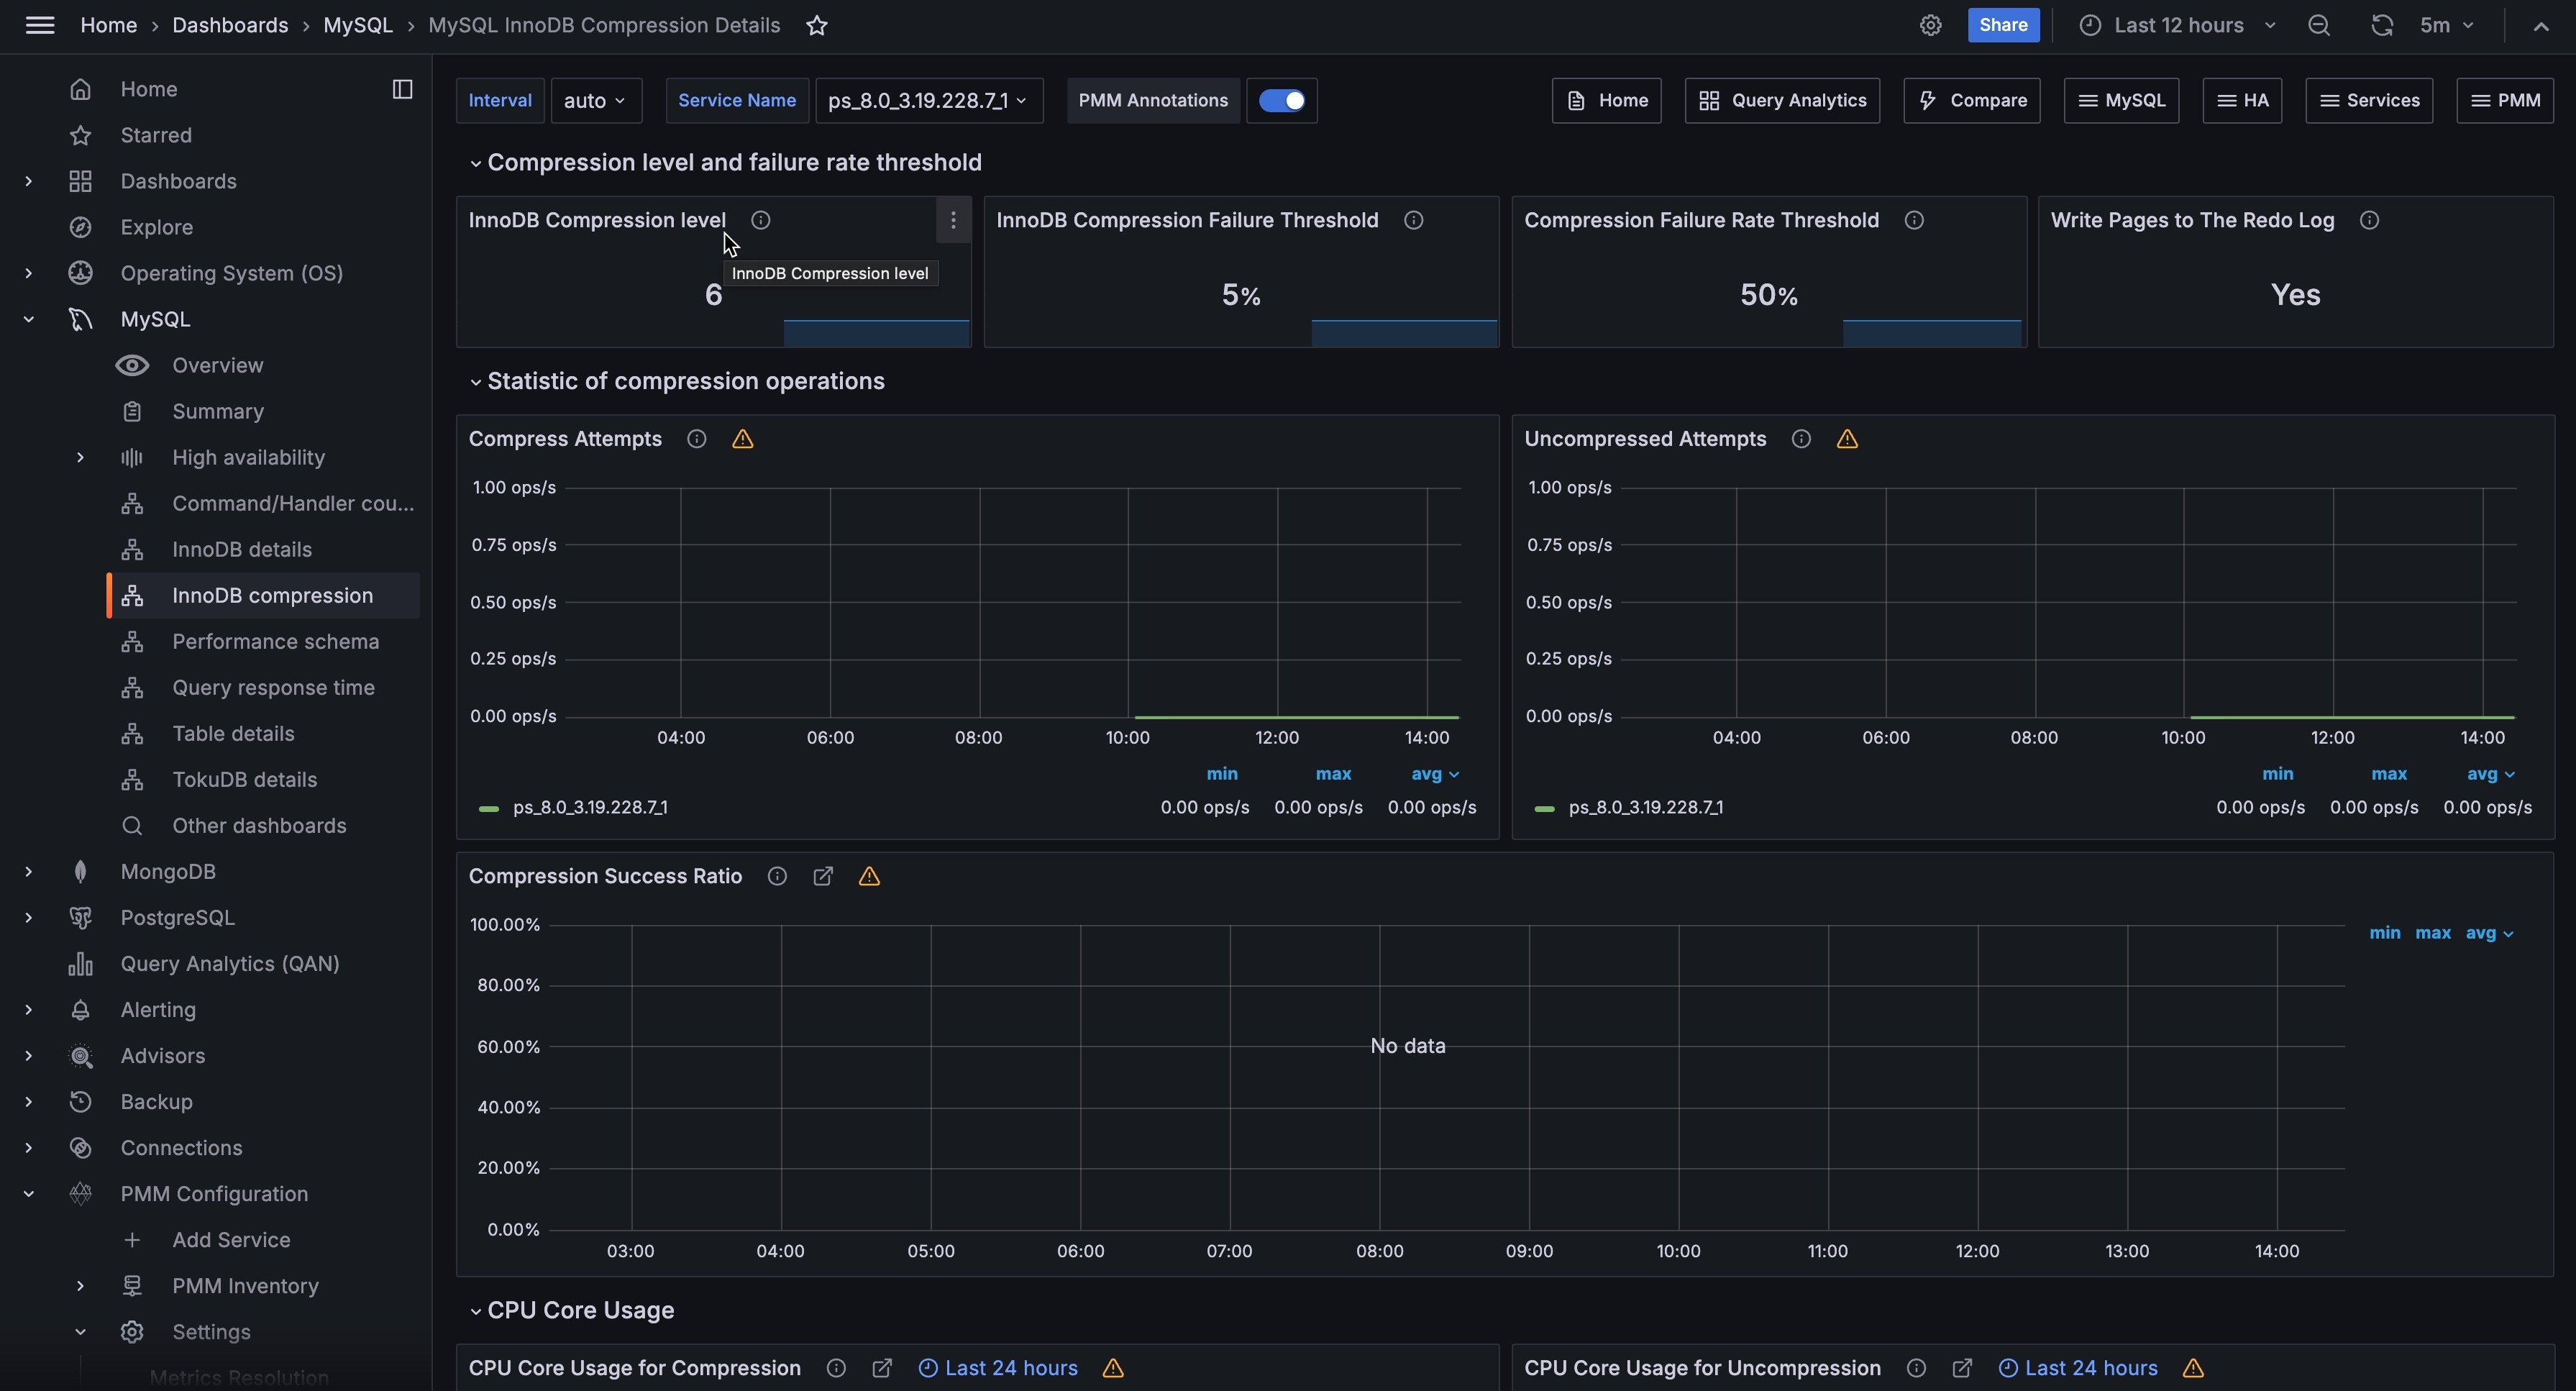Toggle PMM Annotations switch

pyautogui.click(x=1281, y=101)
